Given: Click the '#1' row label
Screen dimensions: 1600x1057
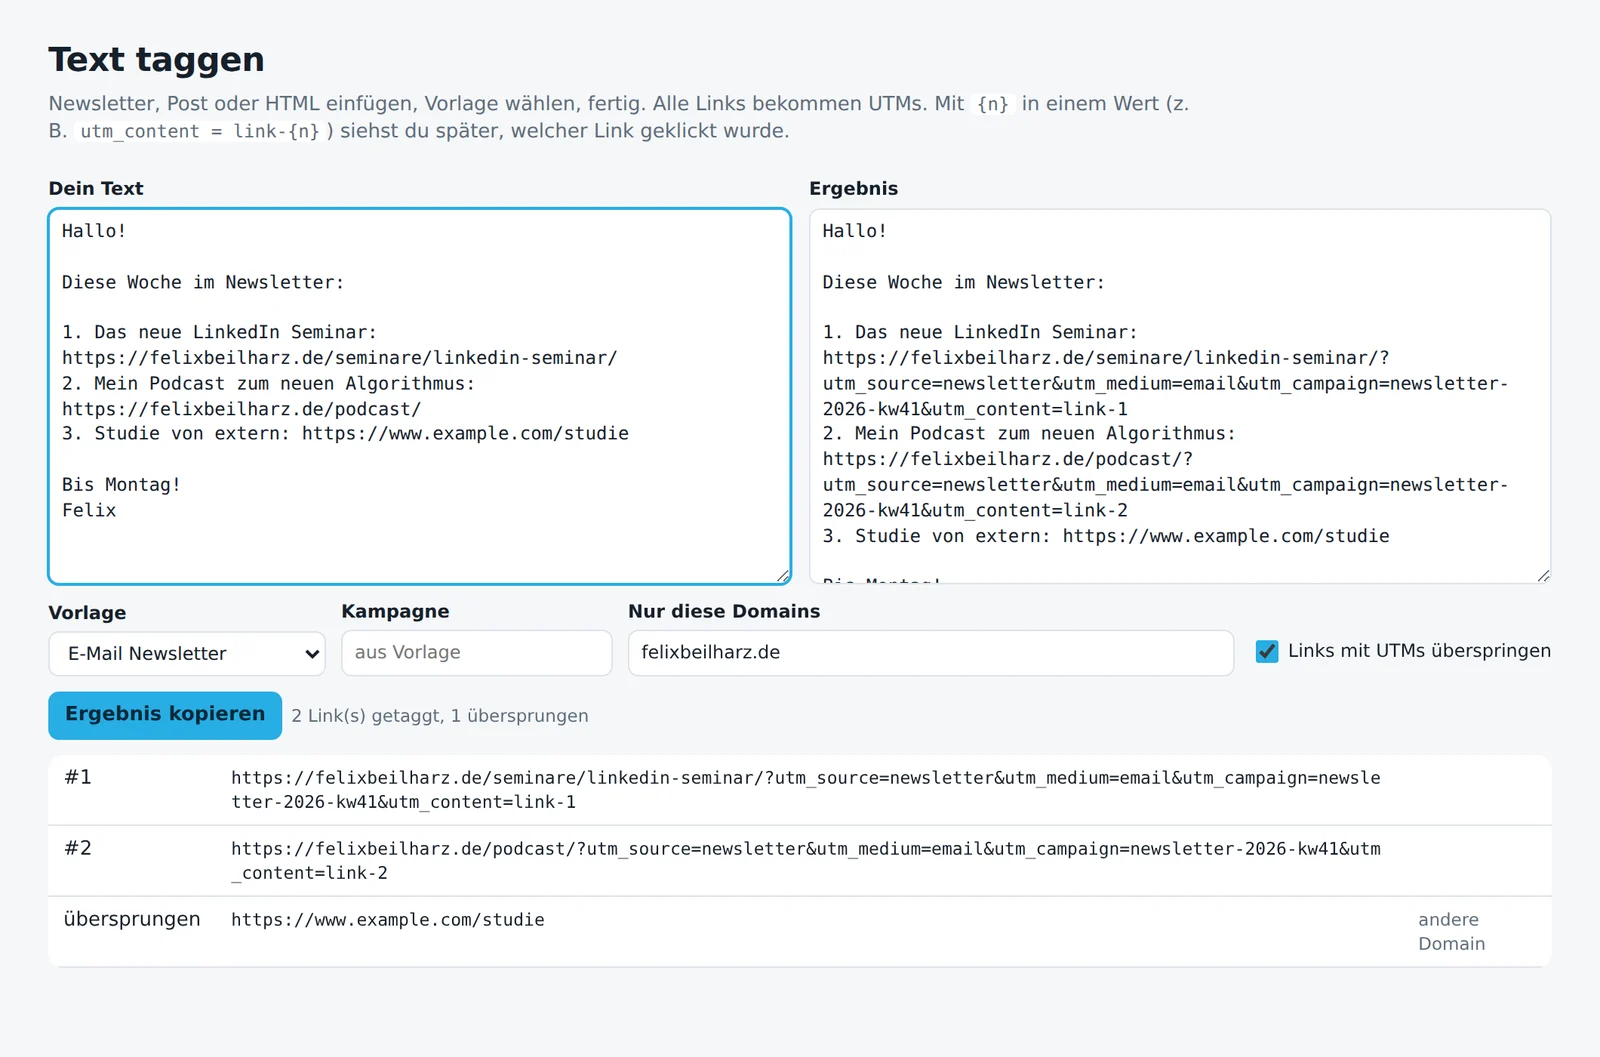Looking at the screenshot, I should [x=78, y=777].
